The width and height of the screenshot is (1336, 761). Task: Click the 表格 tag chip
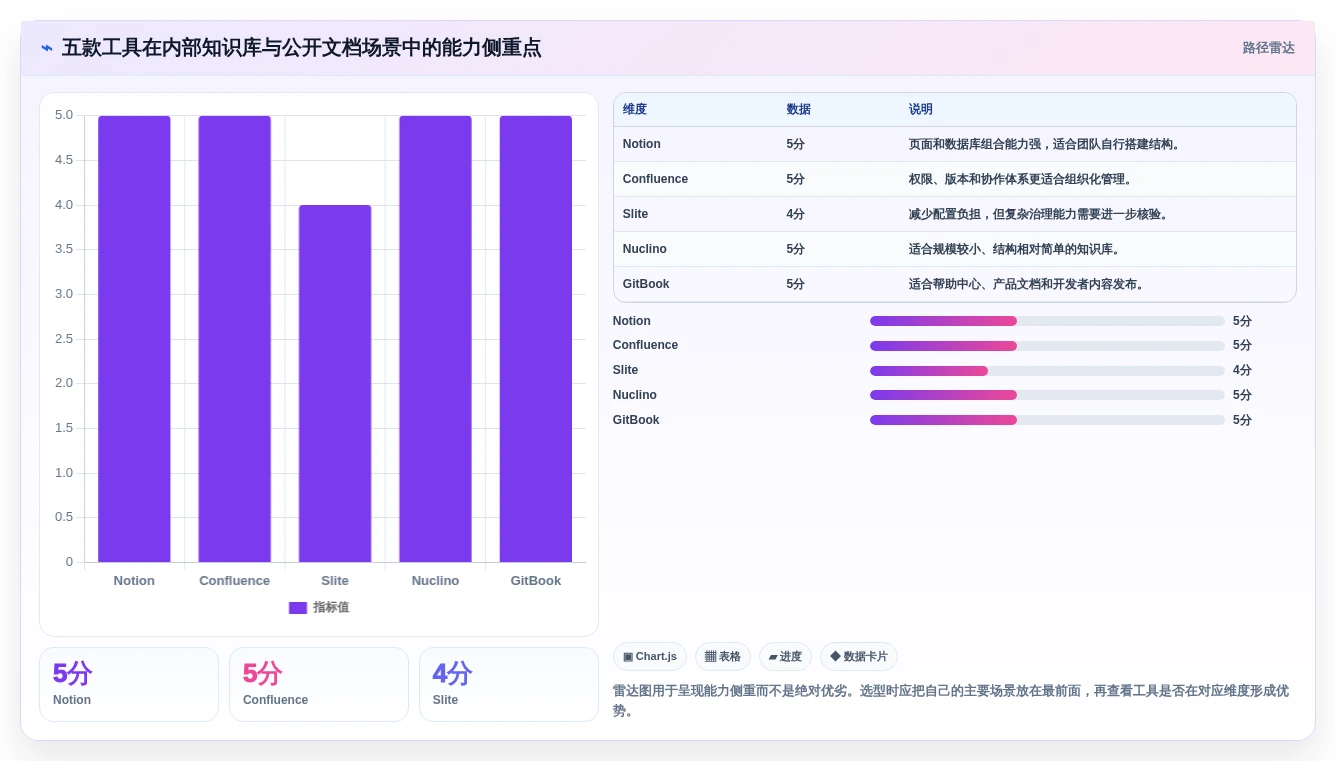723,657
